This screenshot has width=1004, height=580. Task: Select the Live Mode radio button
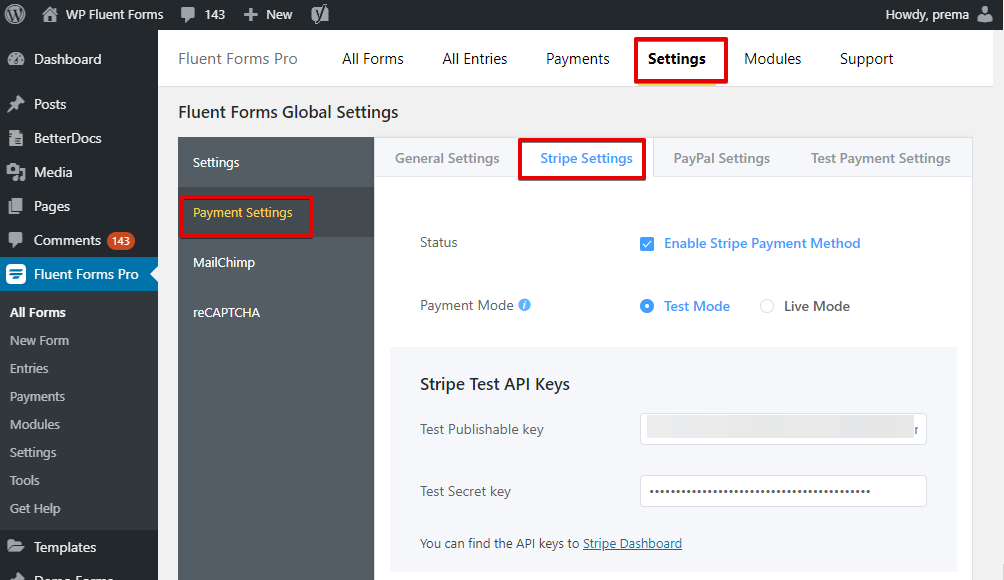click(x=766, y=306)
